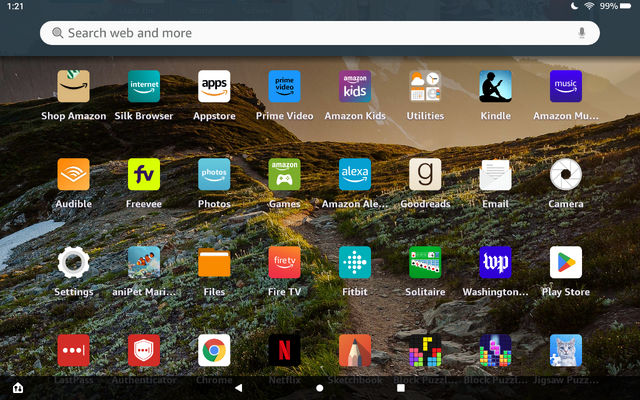Open black-background Block Puzzle game
This screenshot has height=400, width=640.
click(x=425, y=350)
